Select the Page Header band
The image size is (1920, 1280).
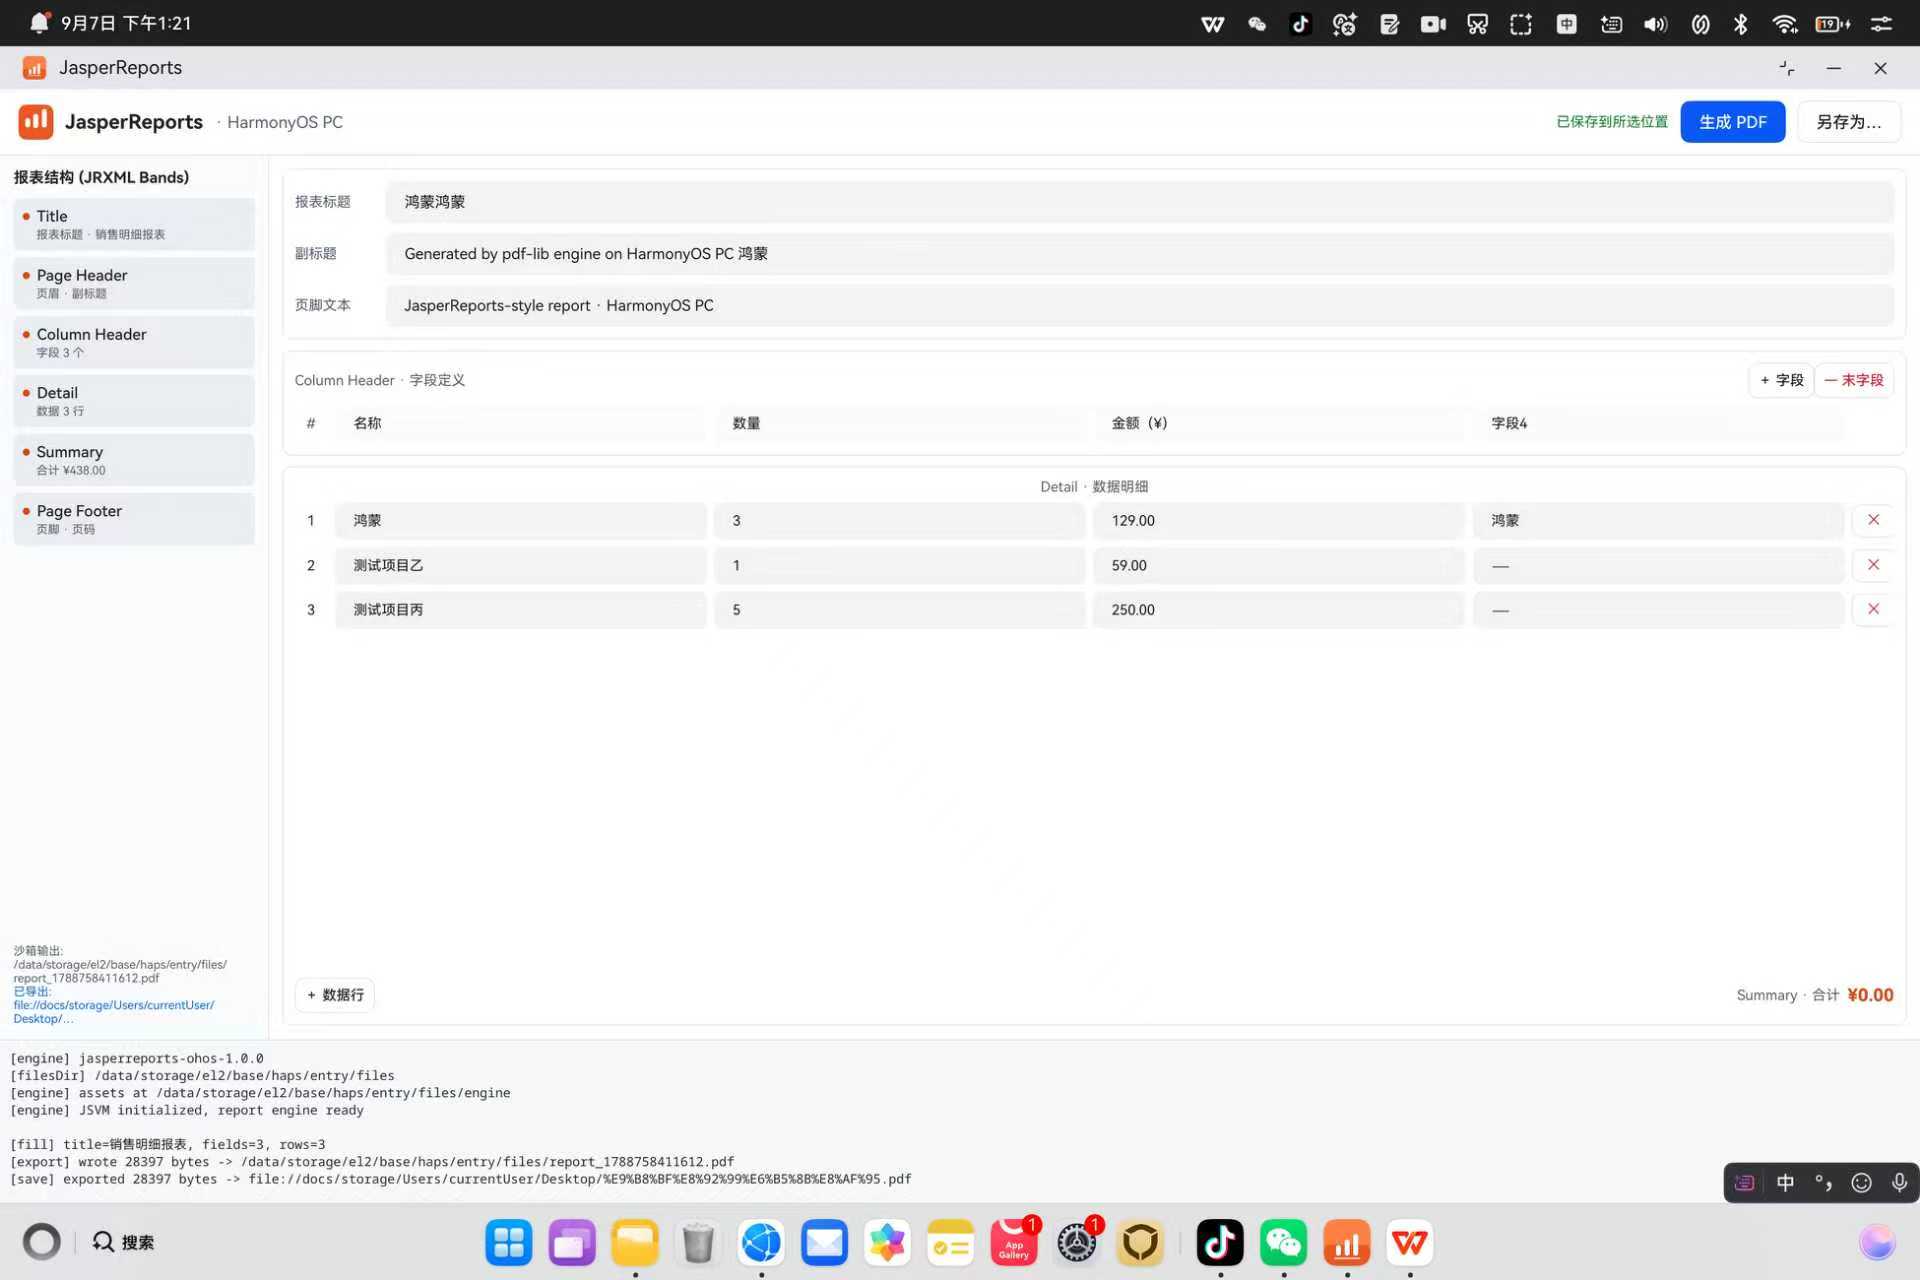(134, 283)
